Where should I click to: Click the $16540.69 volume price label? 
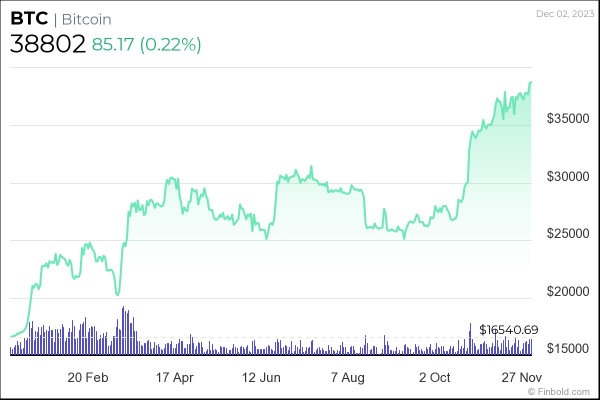pos(509,329)
